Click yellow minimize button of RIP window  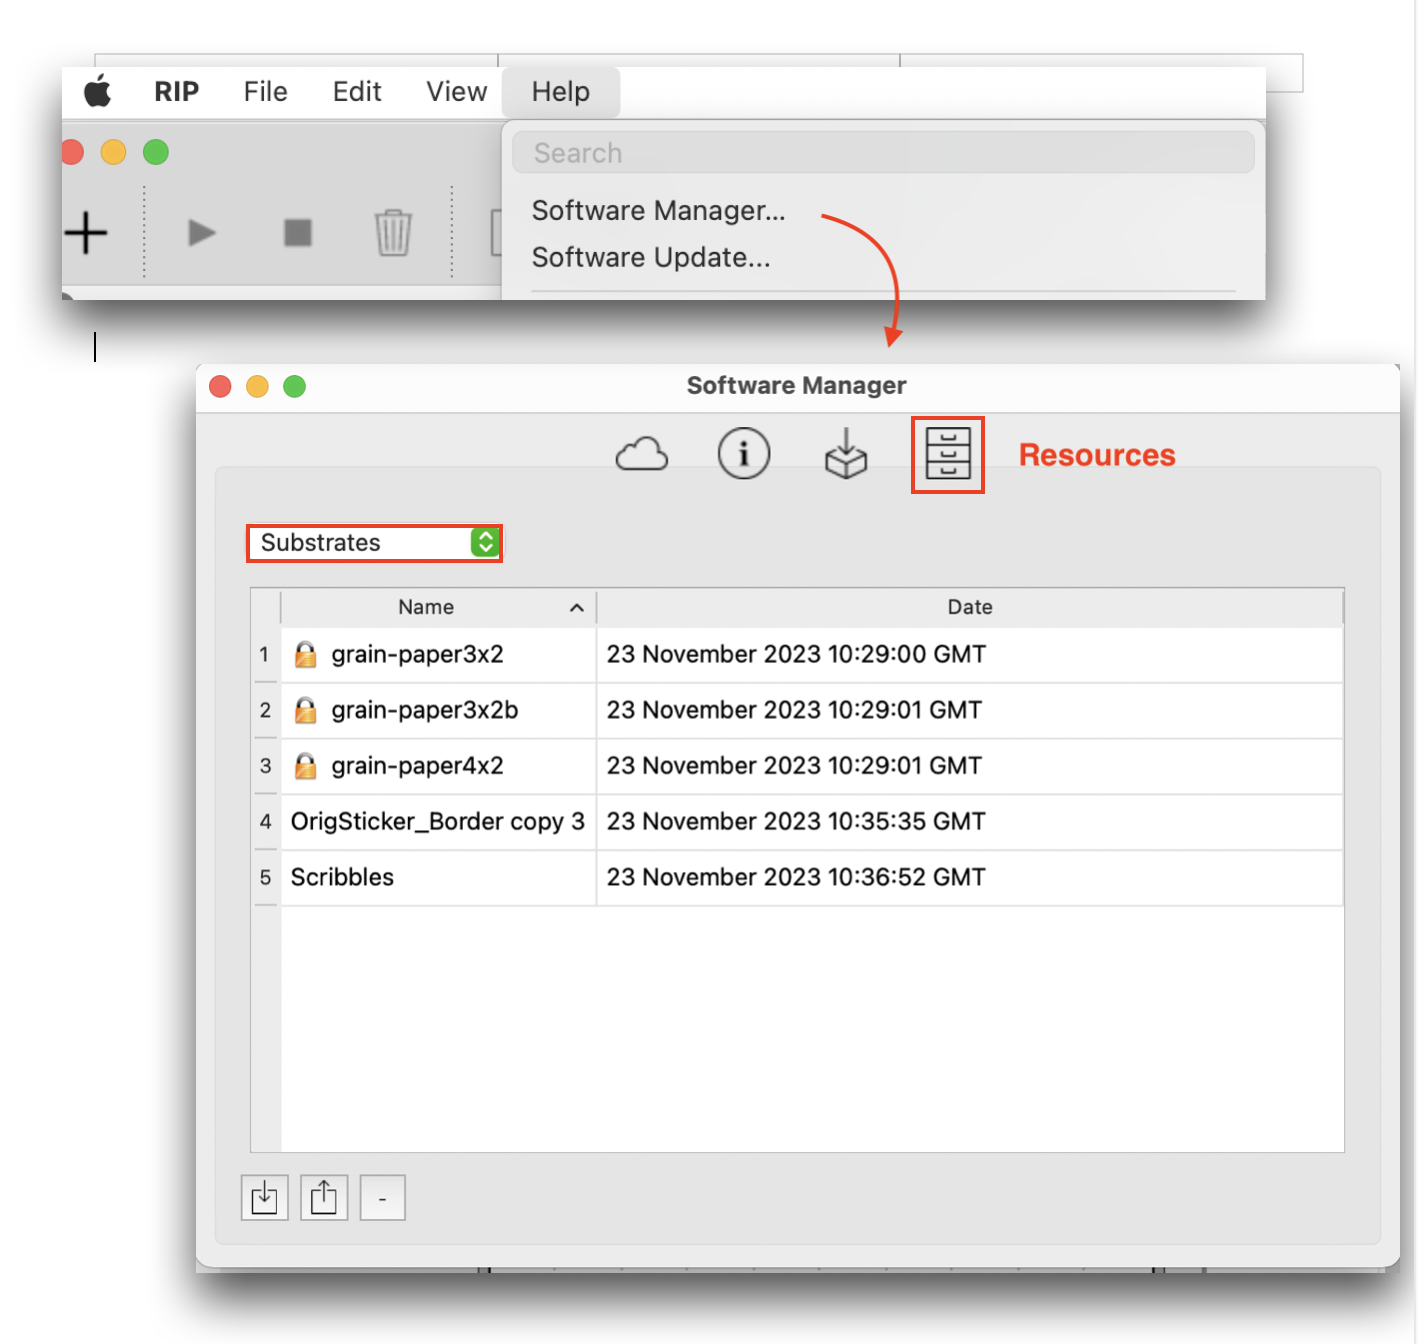tap(114, 152)
